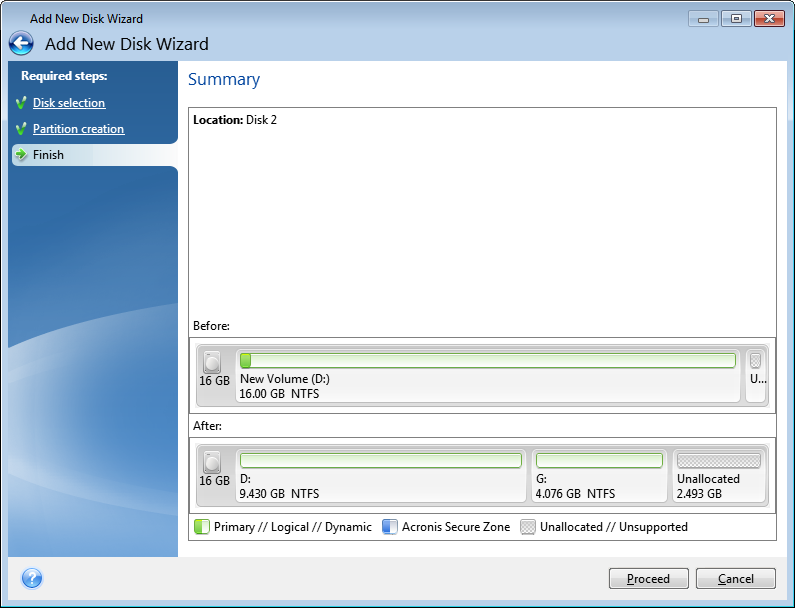Viewport: 795px width, 608px height.
Task: Click the Acronis Secure Zone legend swatch
Action: 389,527
